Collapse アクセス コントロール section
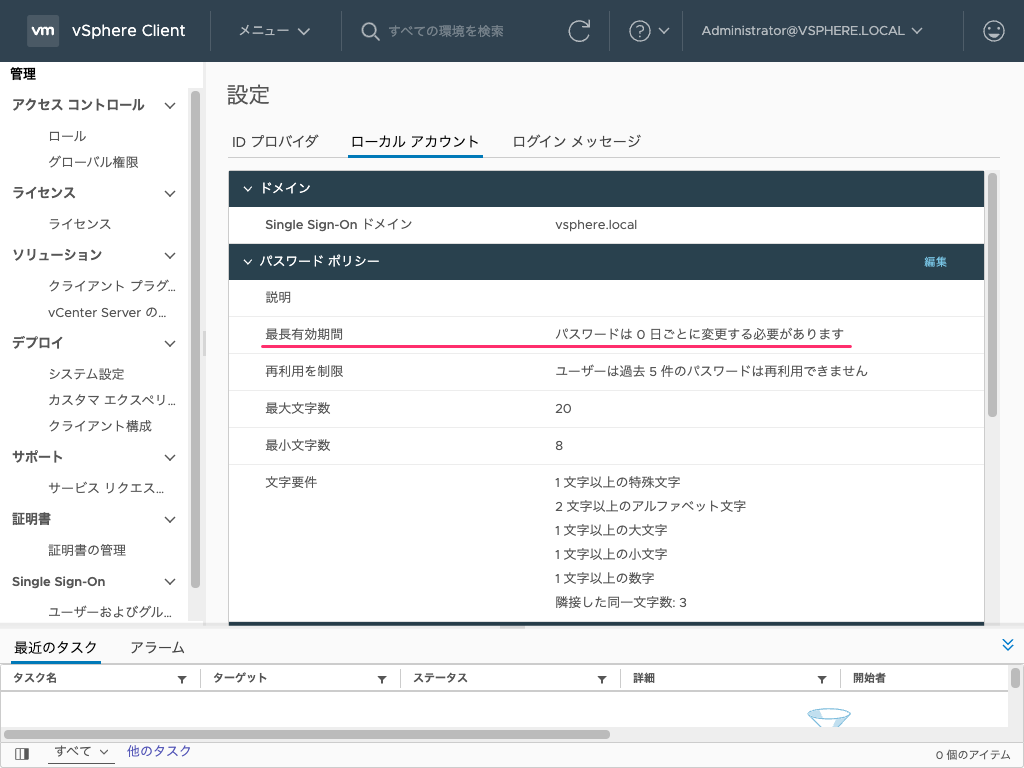 point(170,106)
